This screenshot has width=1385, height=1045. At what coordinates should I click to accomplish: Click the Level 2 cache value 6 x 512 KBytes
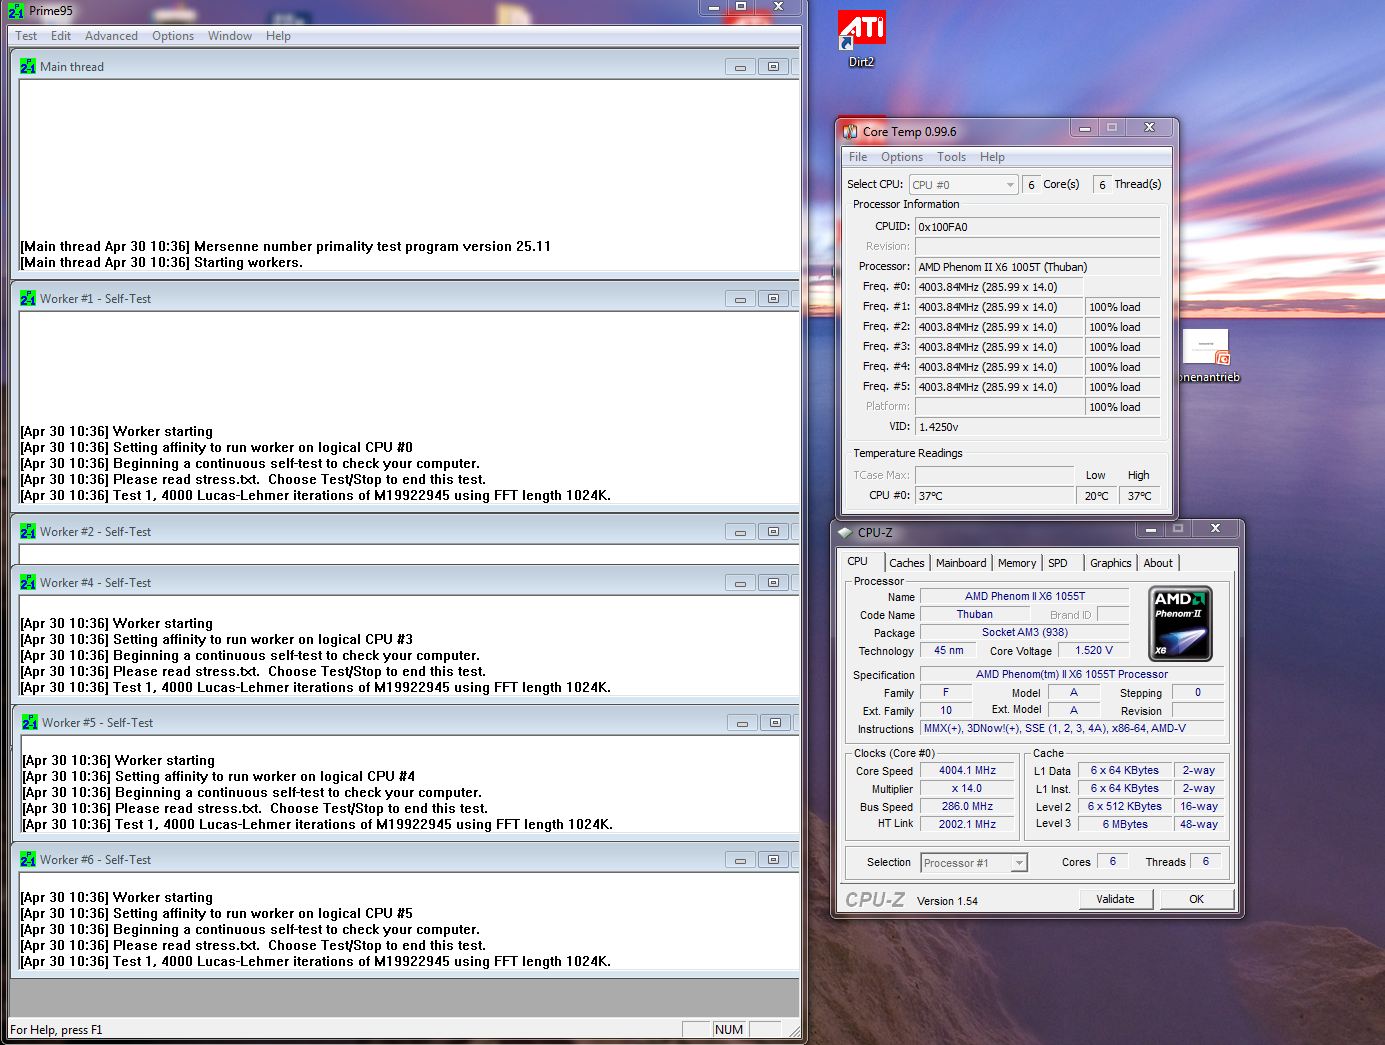pos(1125,807)
